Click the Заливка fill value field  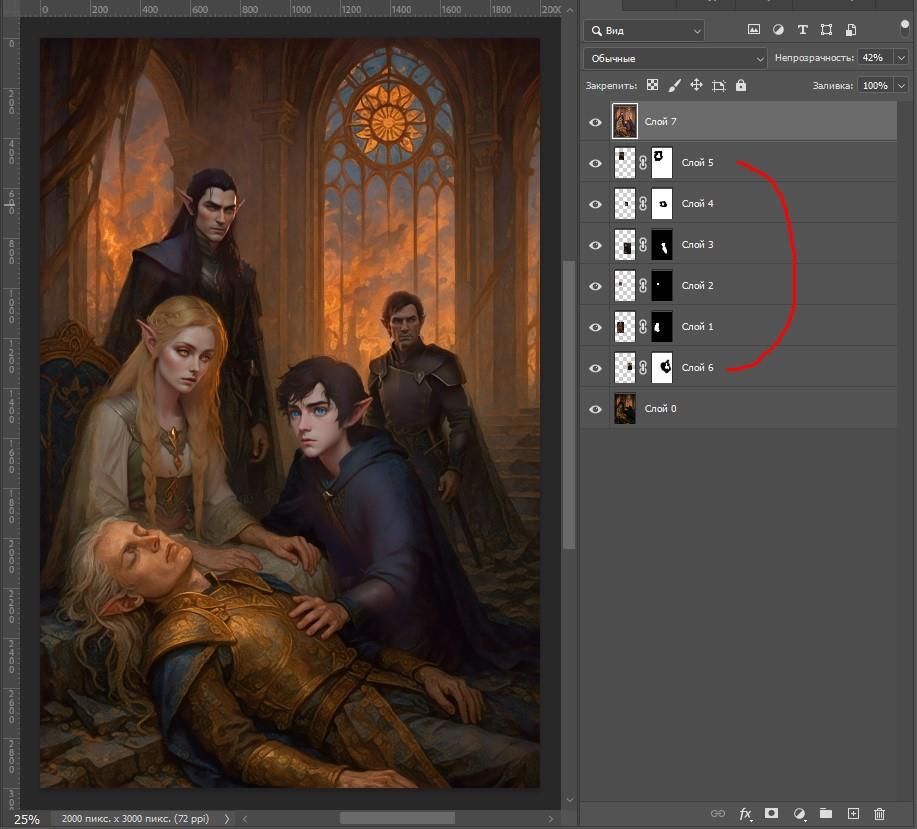click(x=875, y=86)
